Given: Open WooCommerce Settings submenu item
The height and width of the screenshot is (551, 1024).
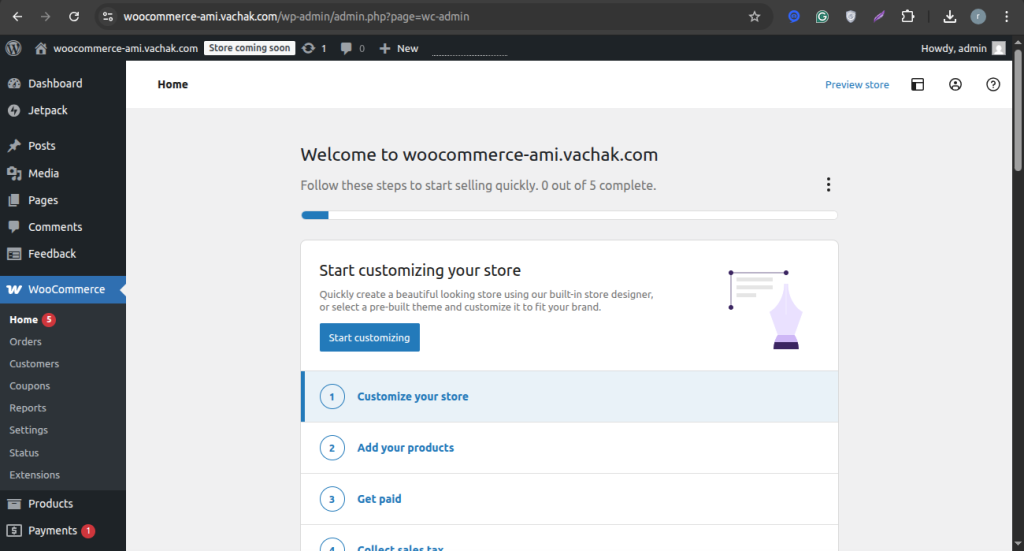Looking at the screenshot, I should pos(28,430).
